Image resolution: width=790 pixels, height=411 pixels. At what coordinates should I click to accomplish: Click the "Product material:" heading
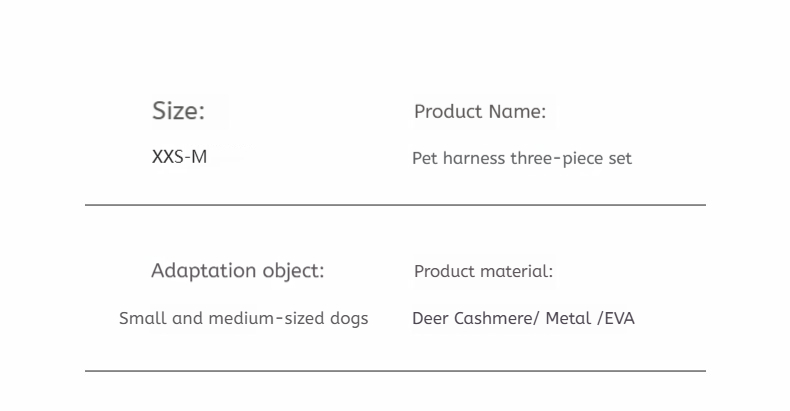coord(483,271)
